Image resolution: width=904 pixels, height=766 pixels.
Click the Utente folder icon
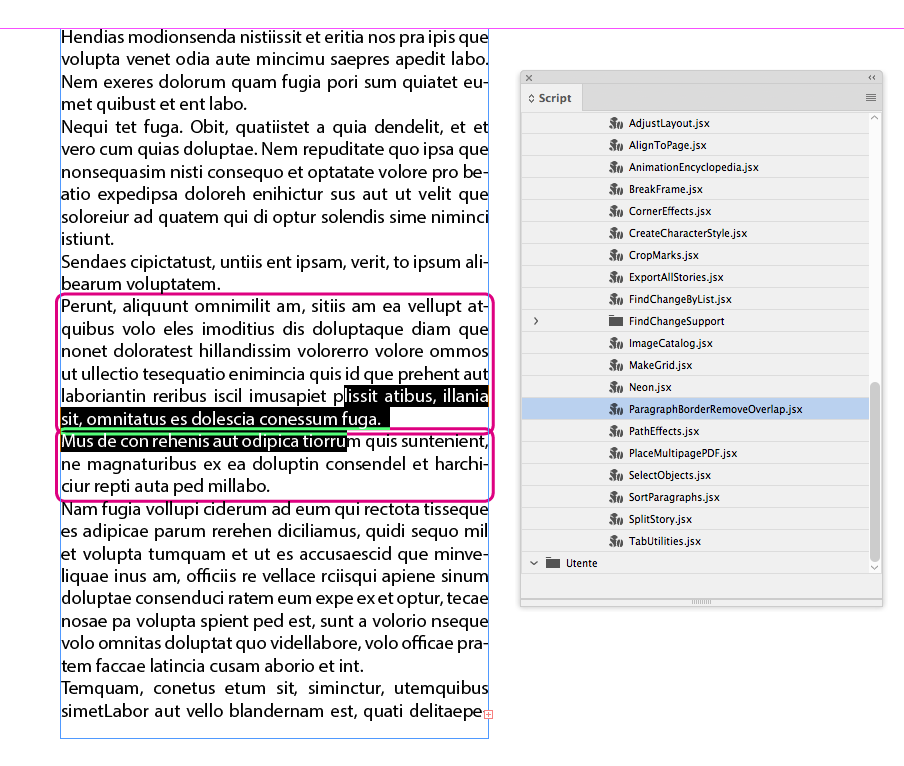(553, 563)
